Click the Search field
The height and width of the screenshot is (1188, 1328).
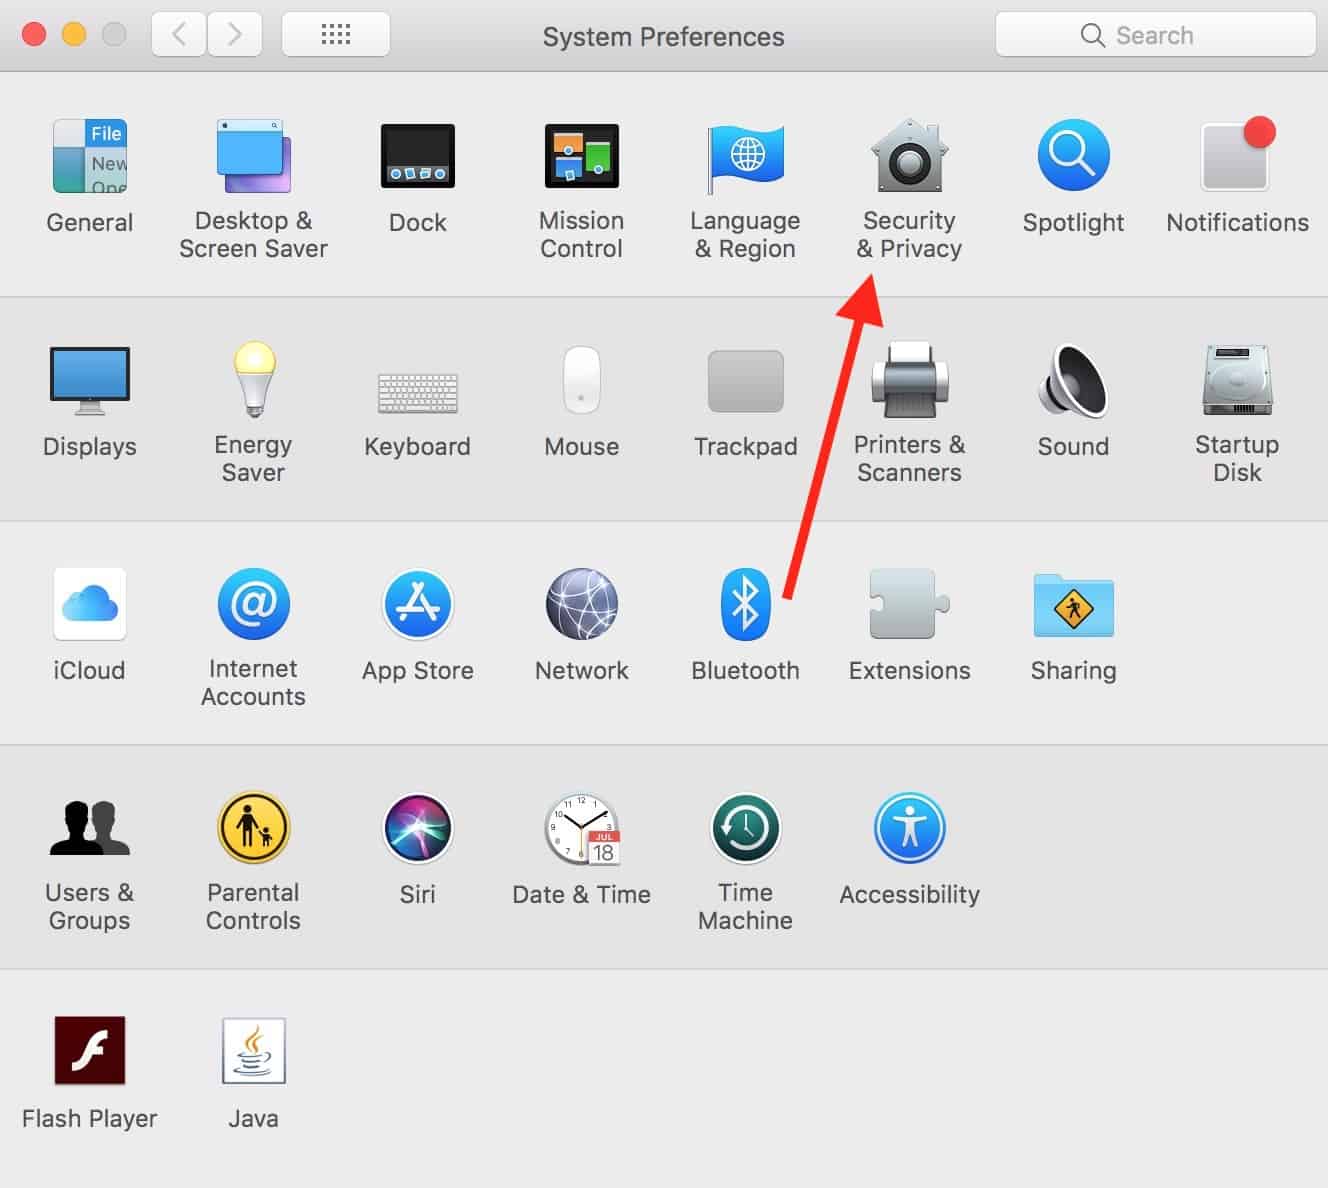point(1155,35)
